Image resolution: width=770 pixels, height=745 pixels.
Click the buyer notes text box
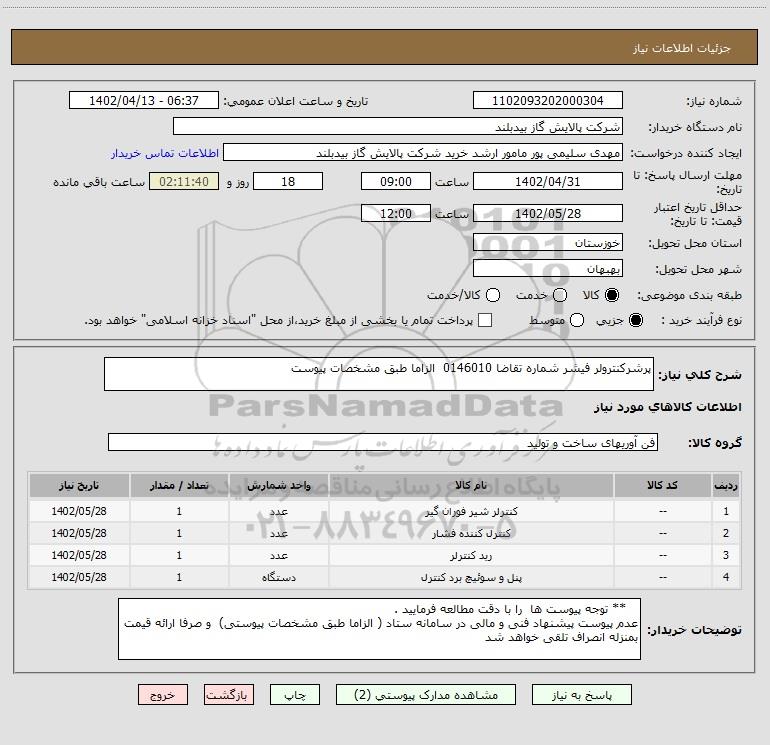coord(379,629)
